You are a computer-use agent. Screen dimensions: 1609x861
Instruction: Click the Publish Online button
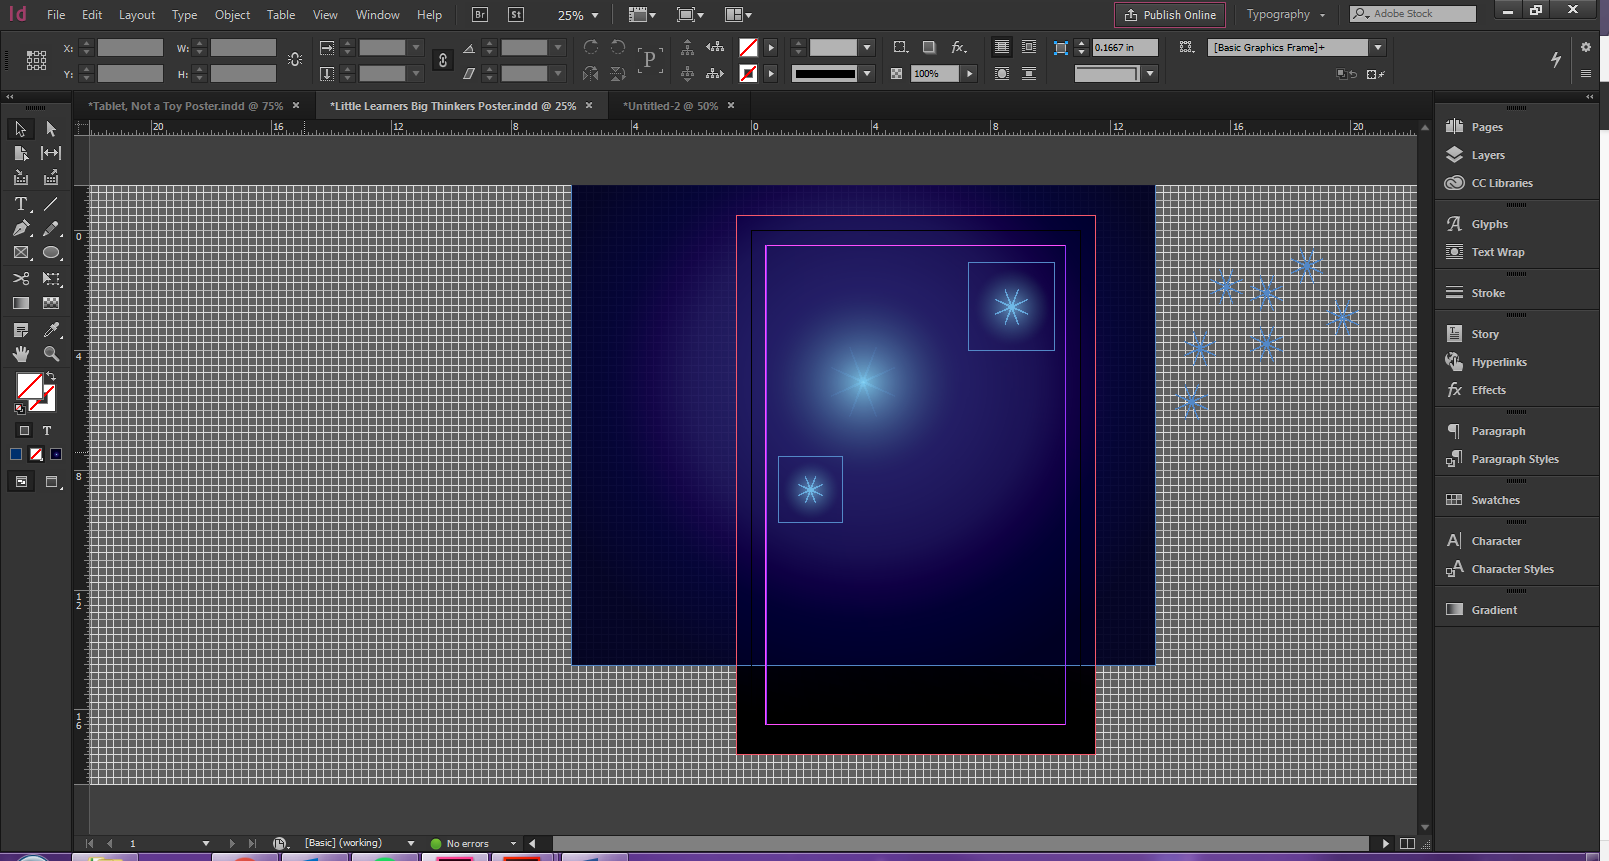(x=1170, y=15)
